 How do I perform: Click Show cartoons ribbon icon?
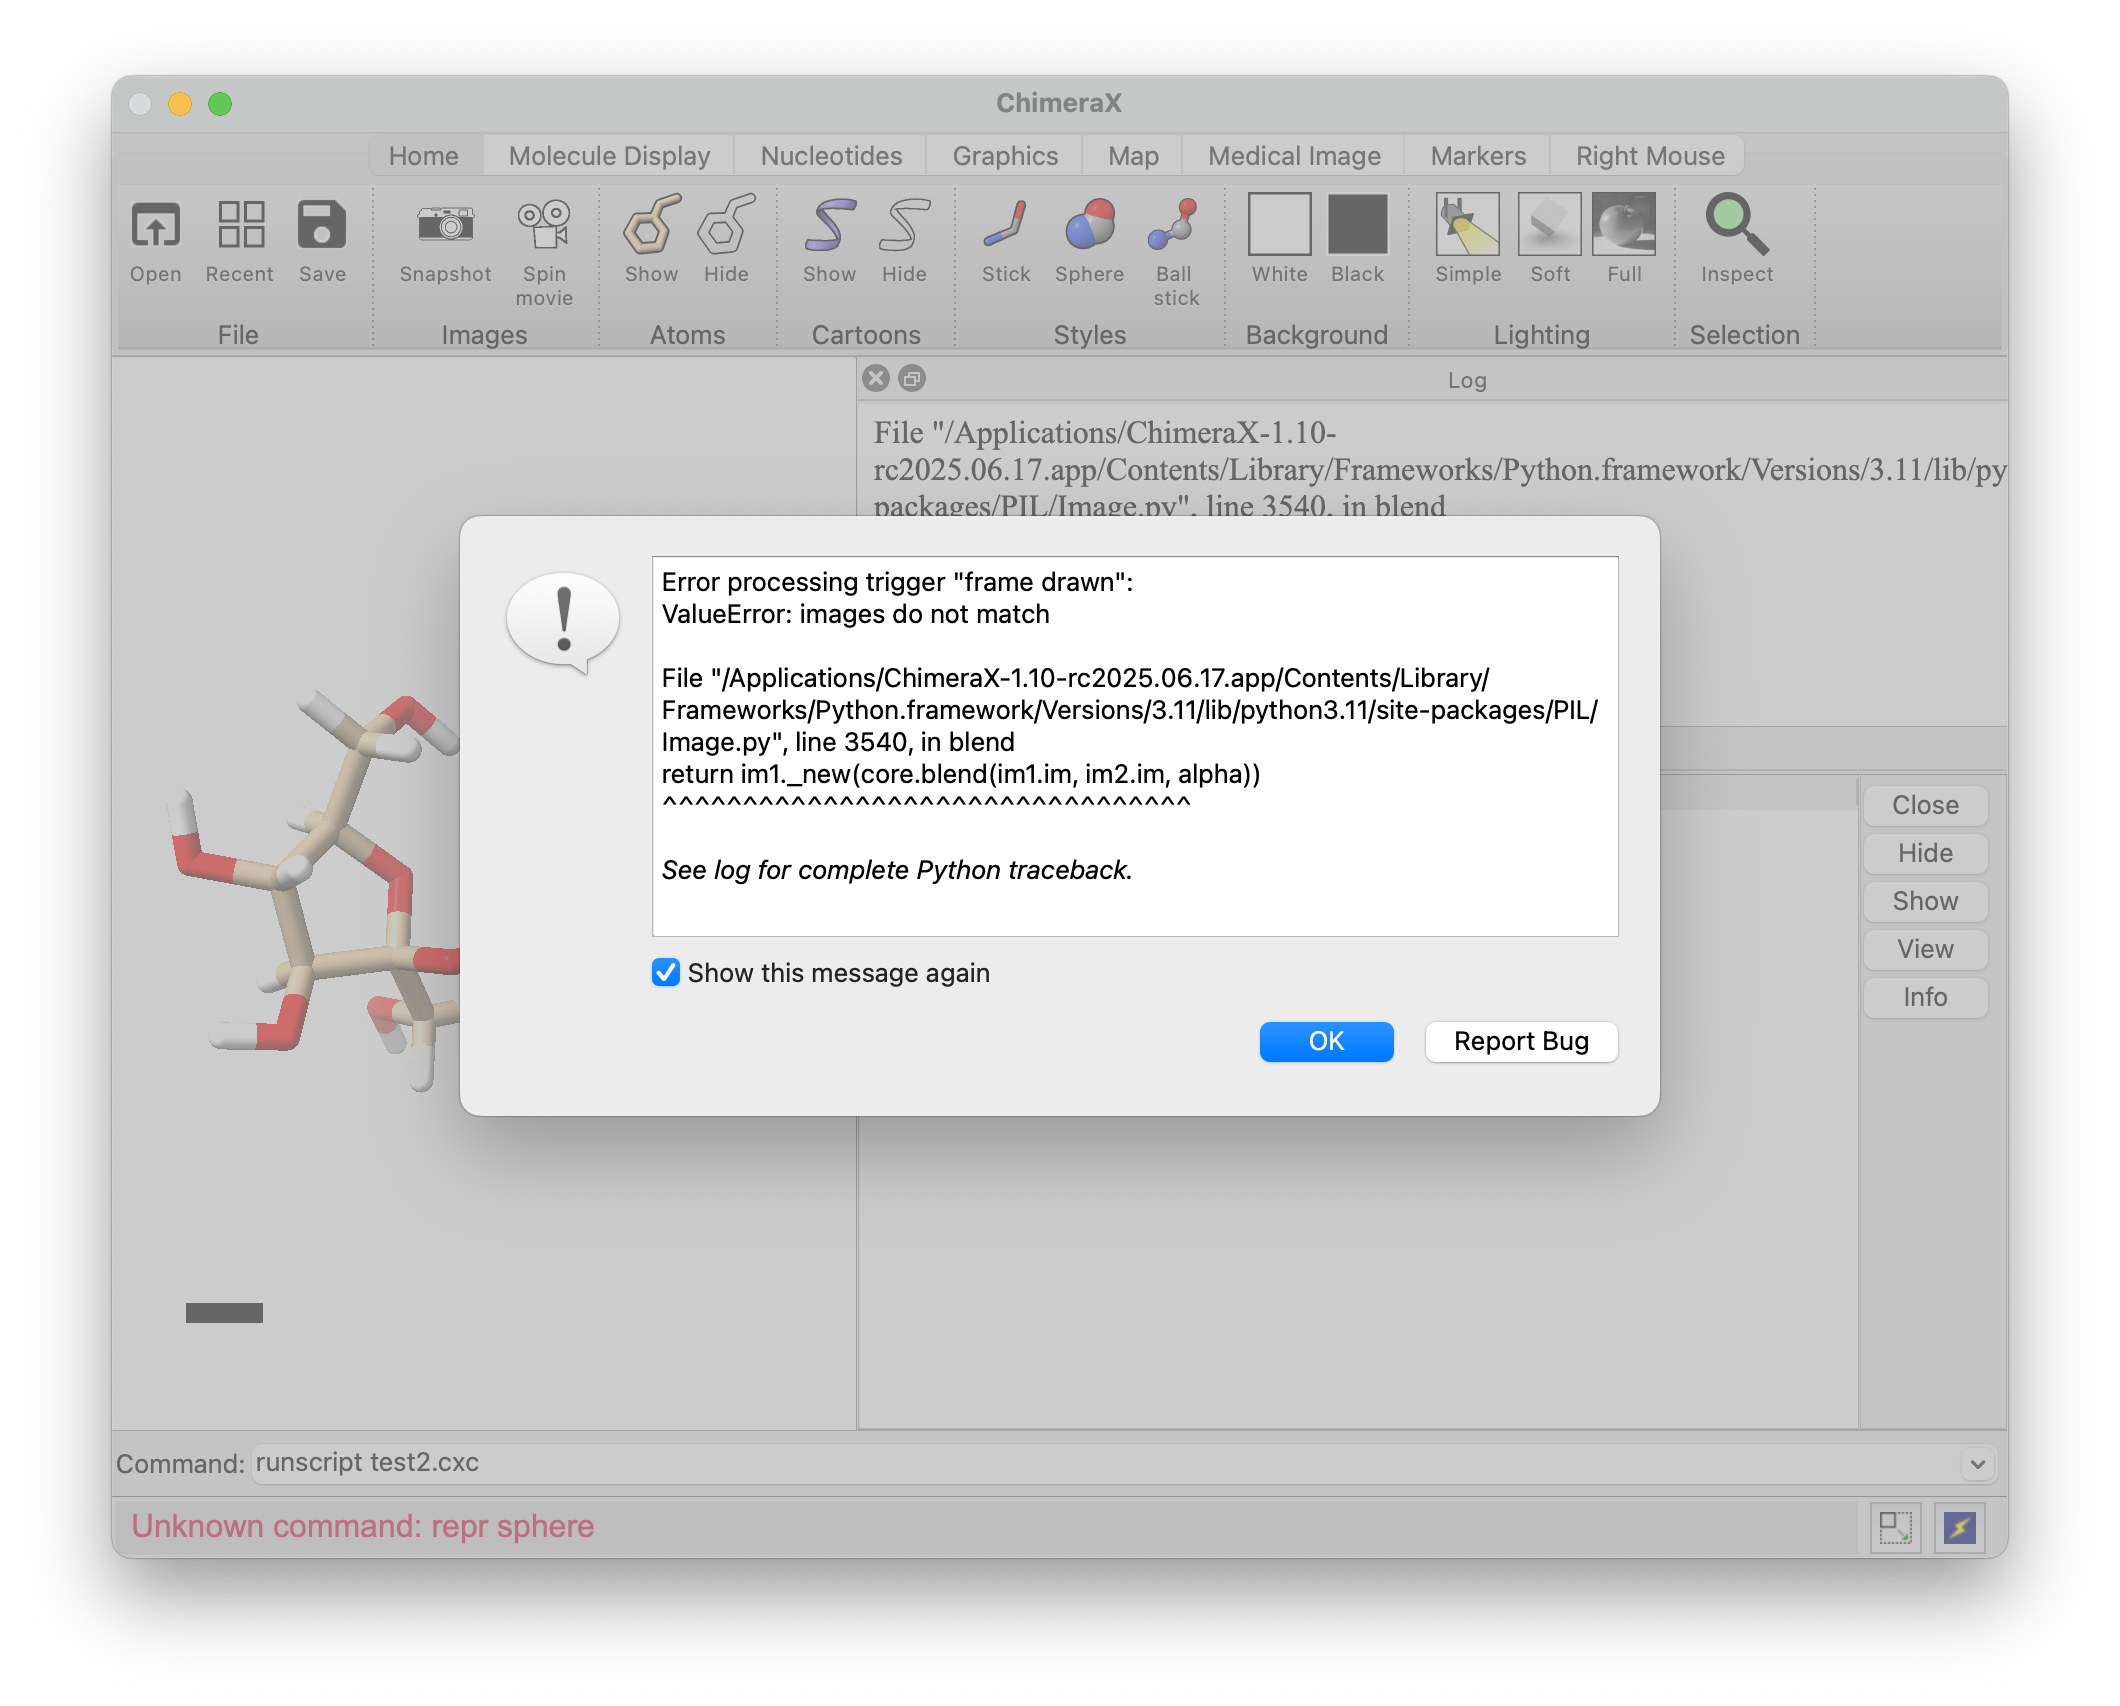pyautogui.click(x=829, y=224)
